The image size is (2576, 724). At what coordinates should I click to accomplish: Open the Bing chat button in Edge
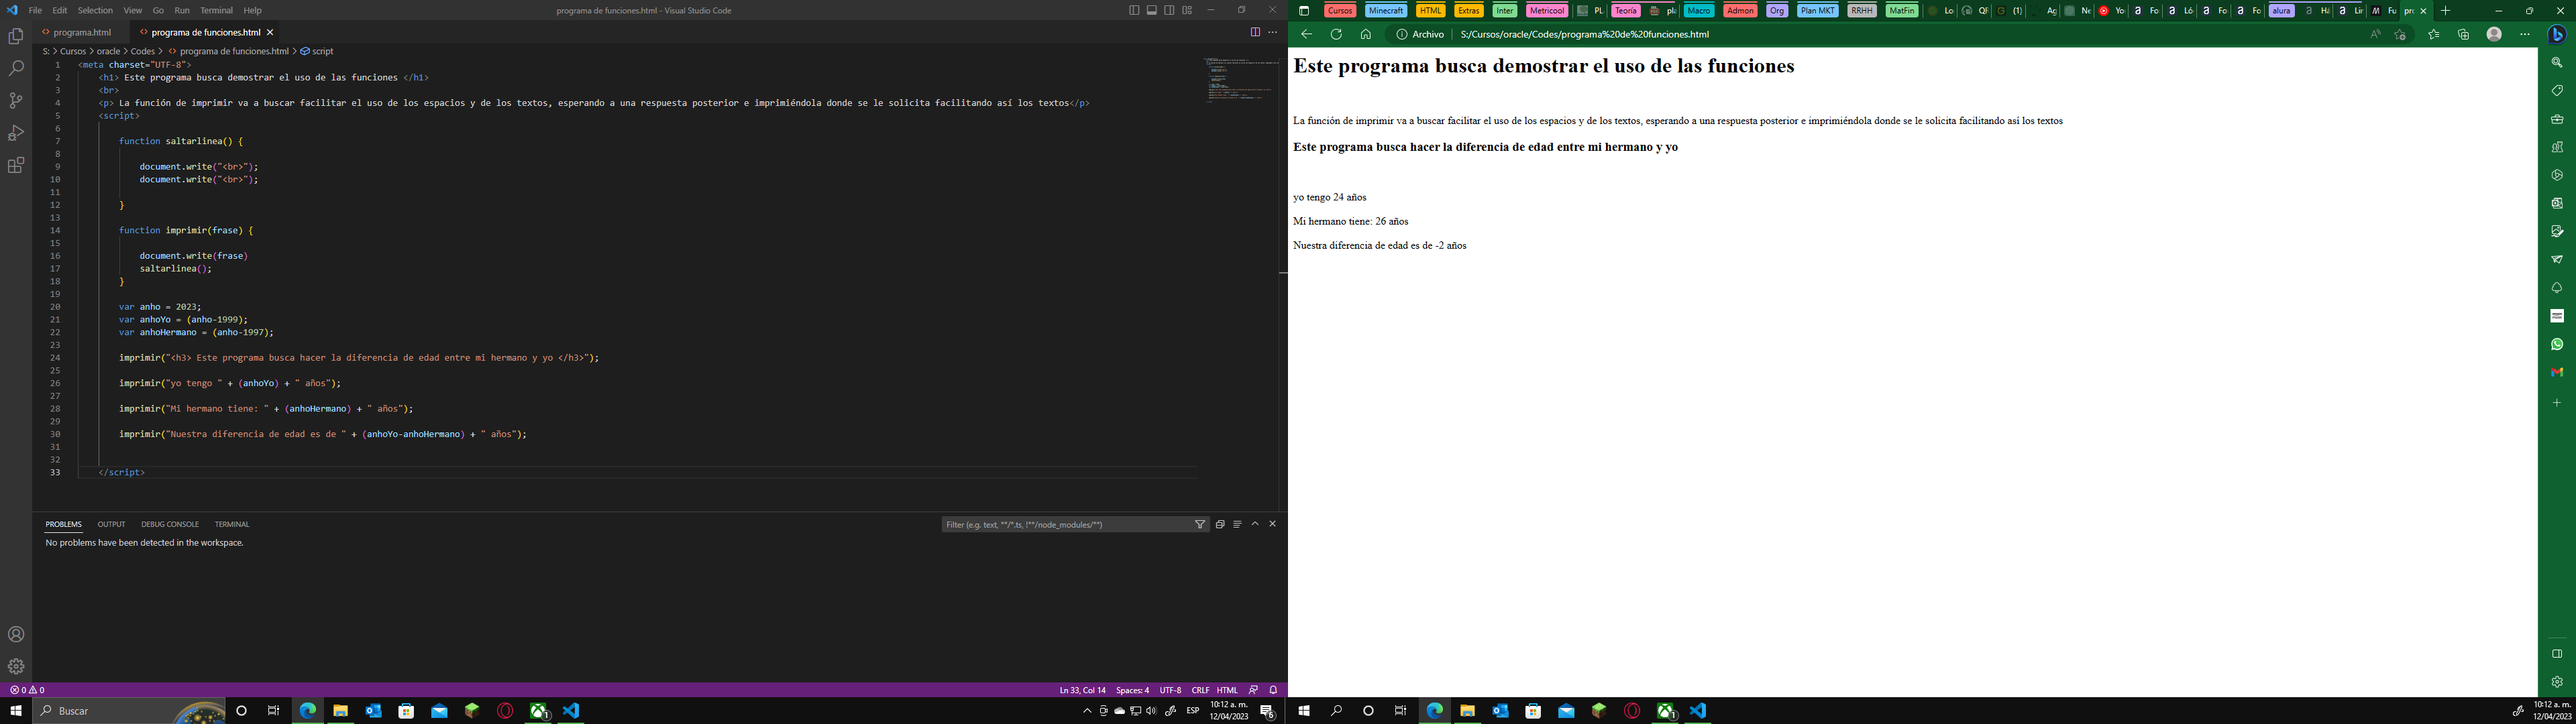[2557, 34]
